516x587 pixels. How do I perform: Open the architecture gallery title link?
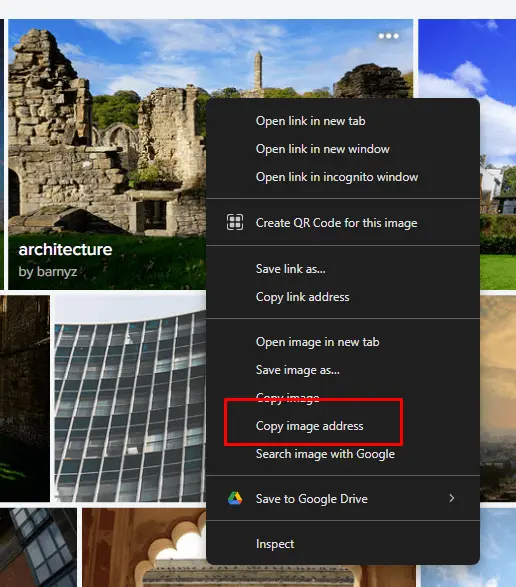tap(65, 250)
